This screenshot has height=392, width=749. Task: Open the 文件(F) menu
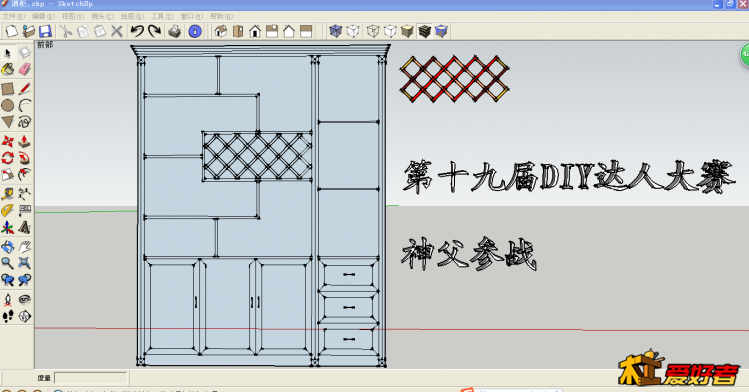pos(13,16)
